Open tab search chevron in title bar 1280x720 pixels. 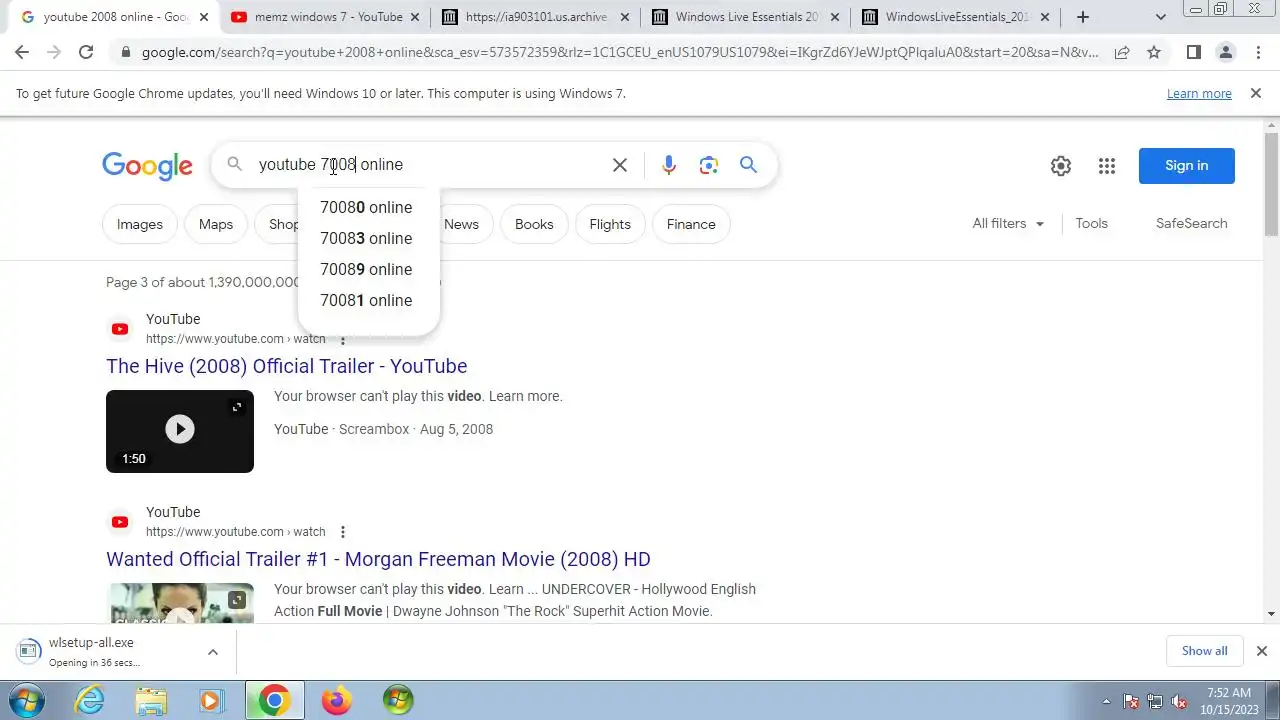(1160, 17)
